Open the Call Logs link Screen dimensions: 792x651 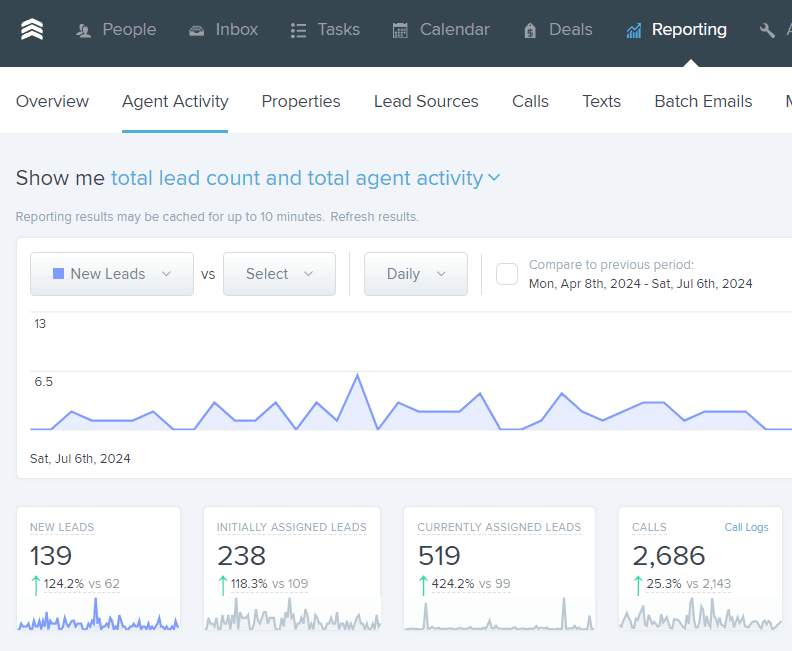[746, 527]
